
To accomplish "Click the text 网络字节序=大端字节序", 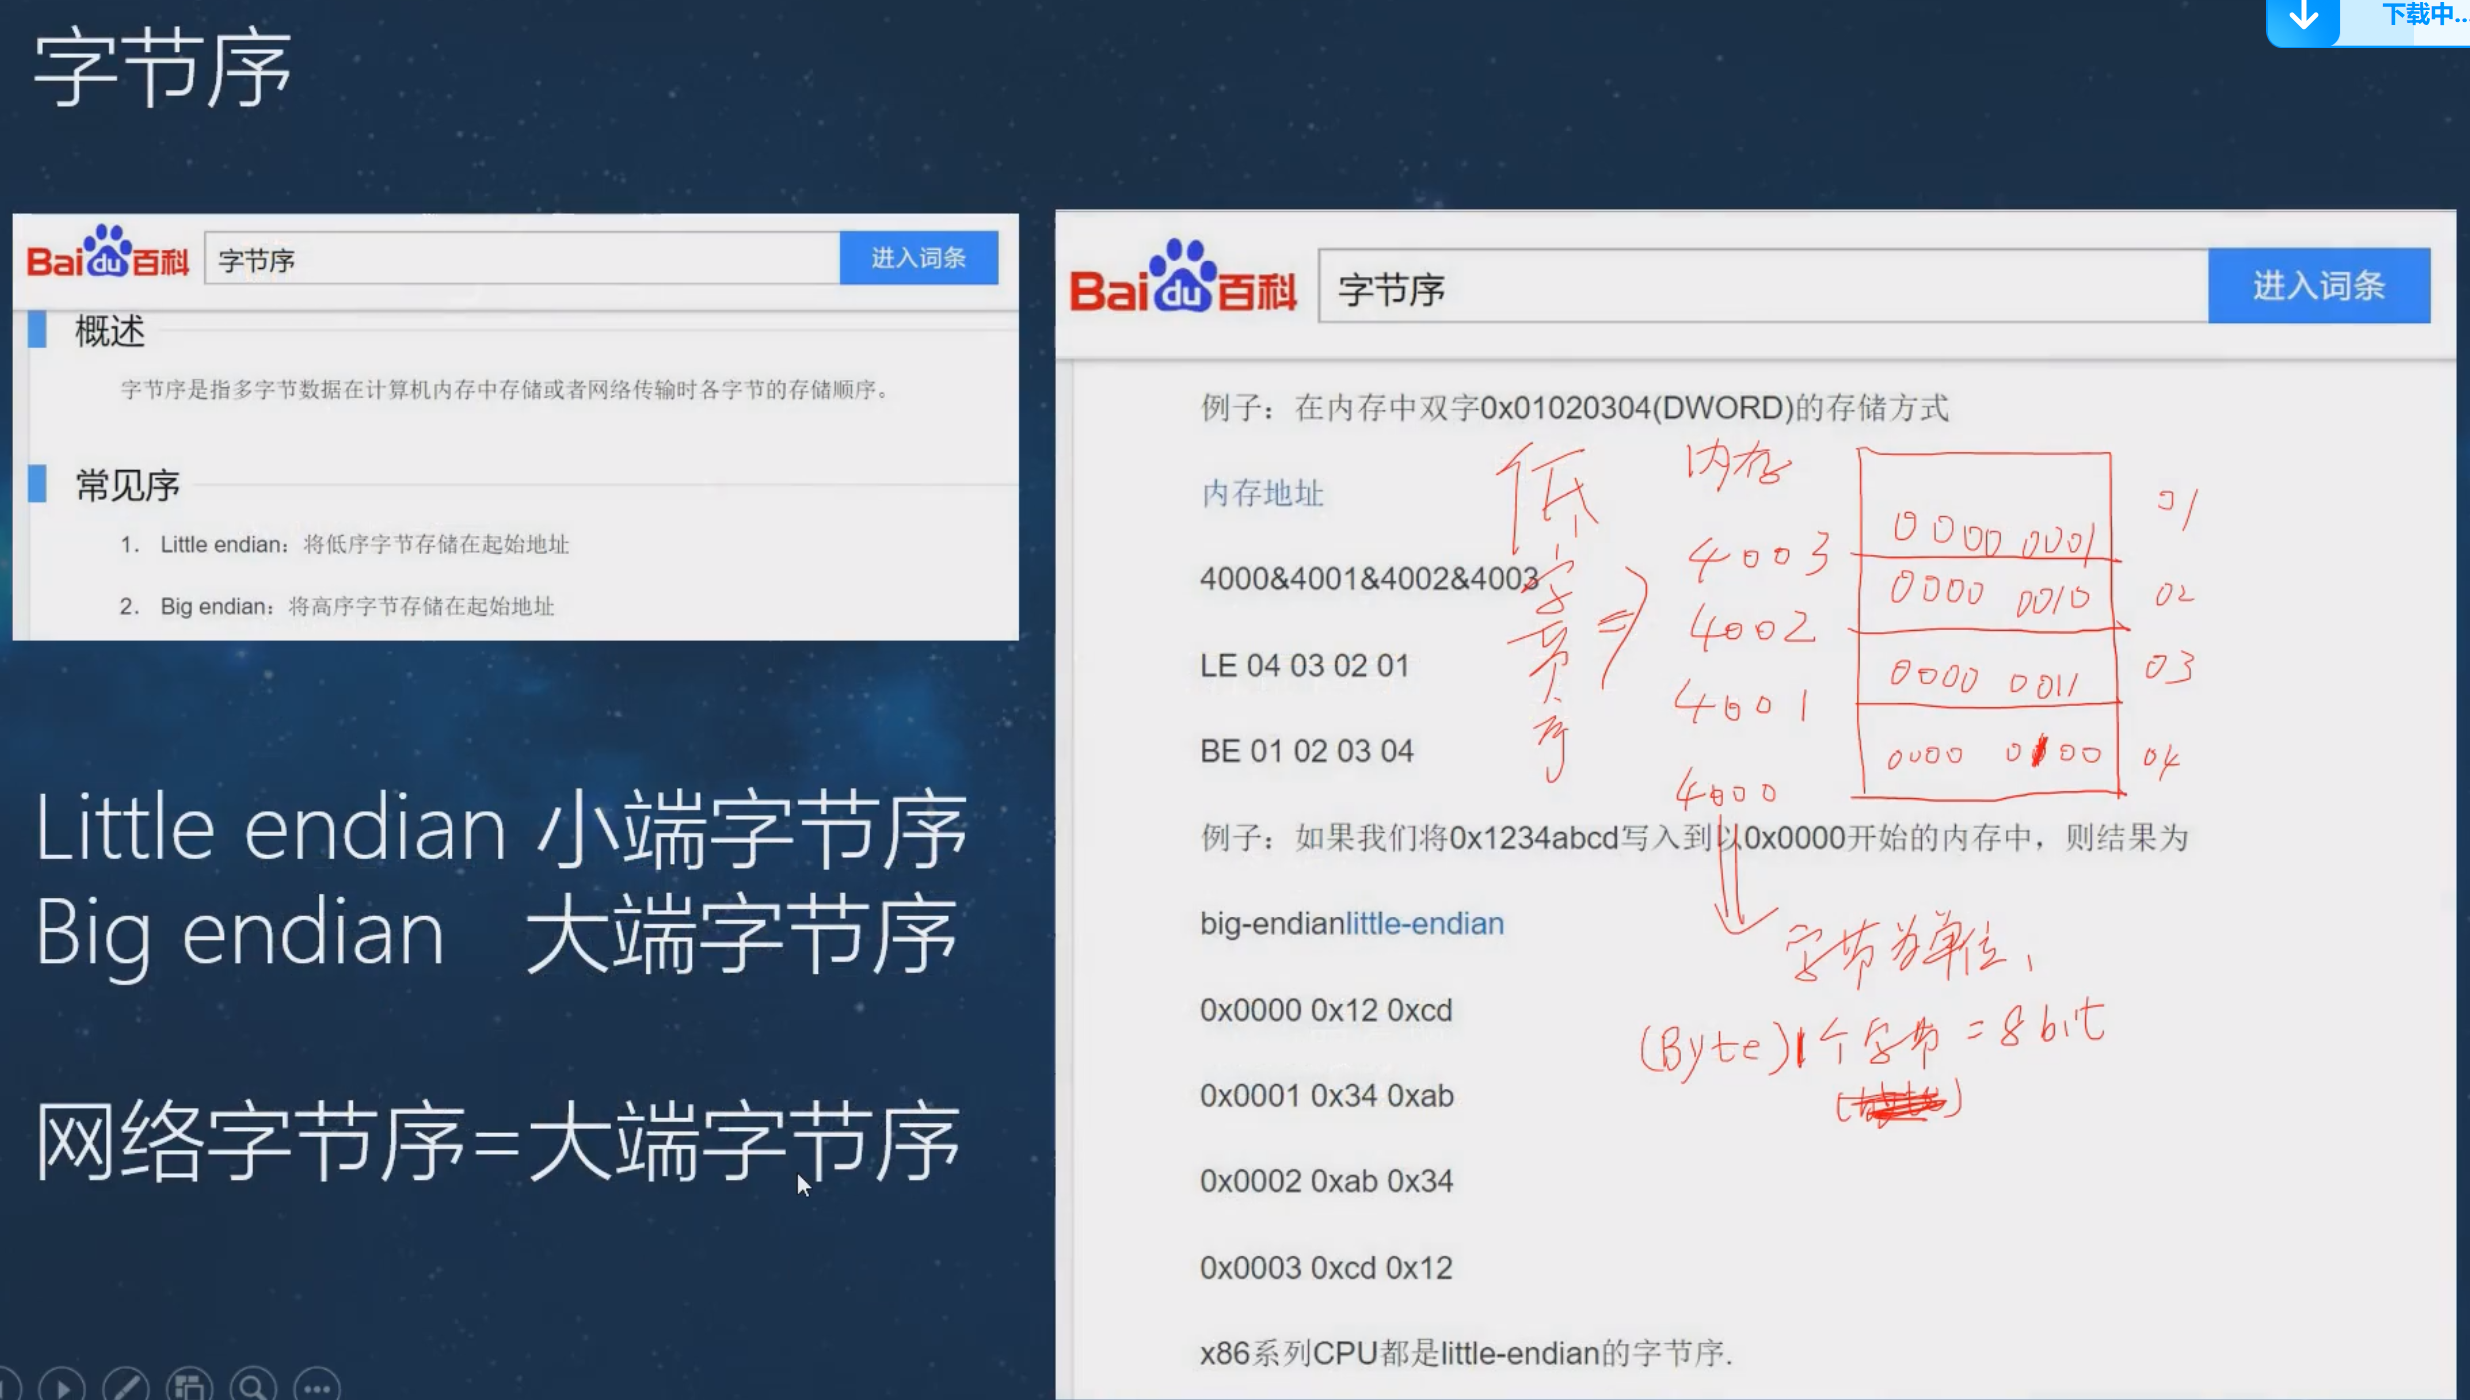I will pos(497,1142).
